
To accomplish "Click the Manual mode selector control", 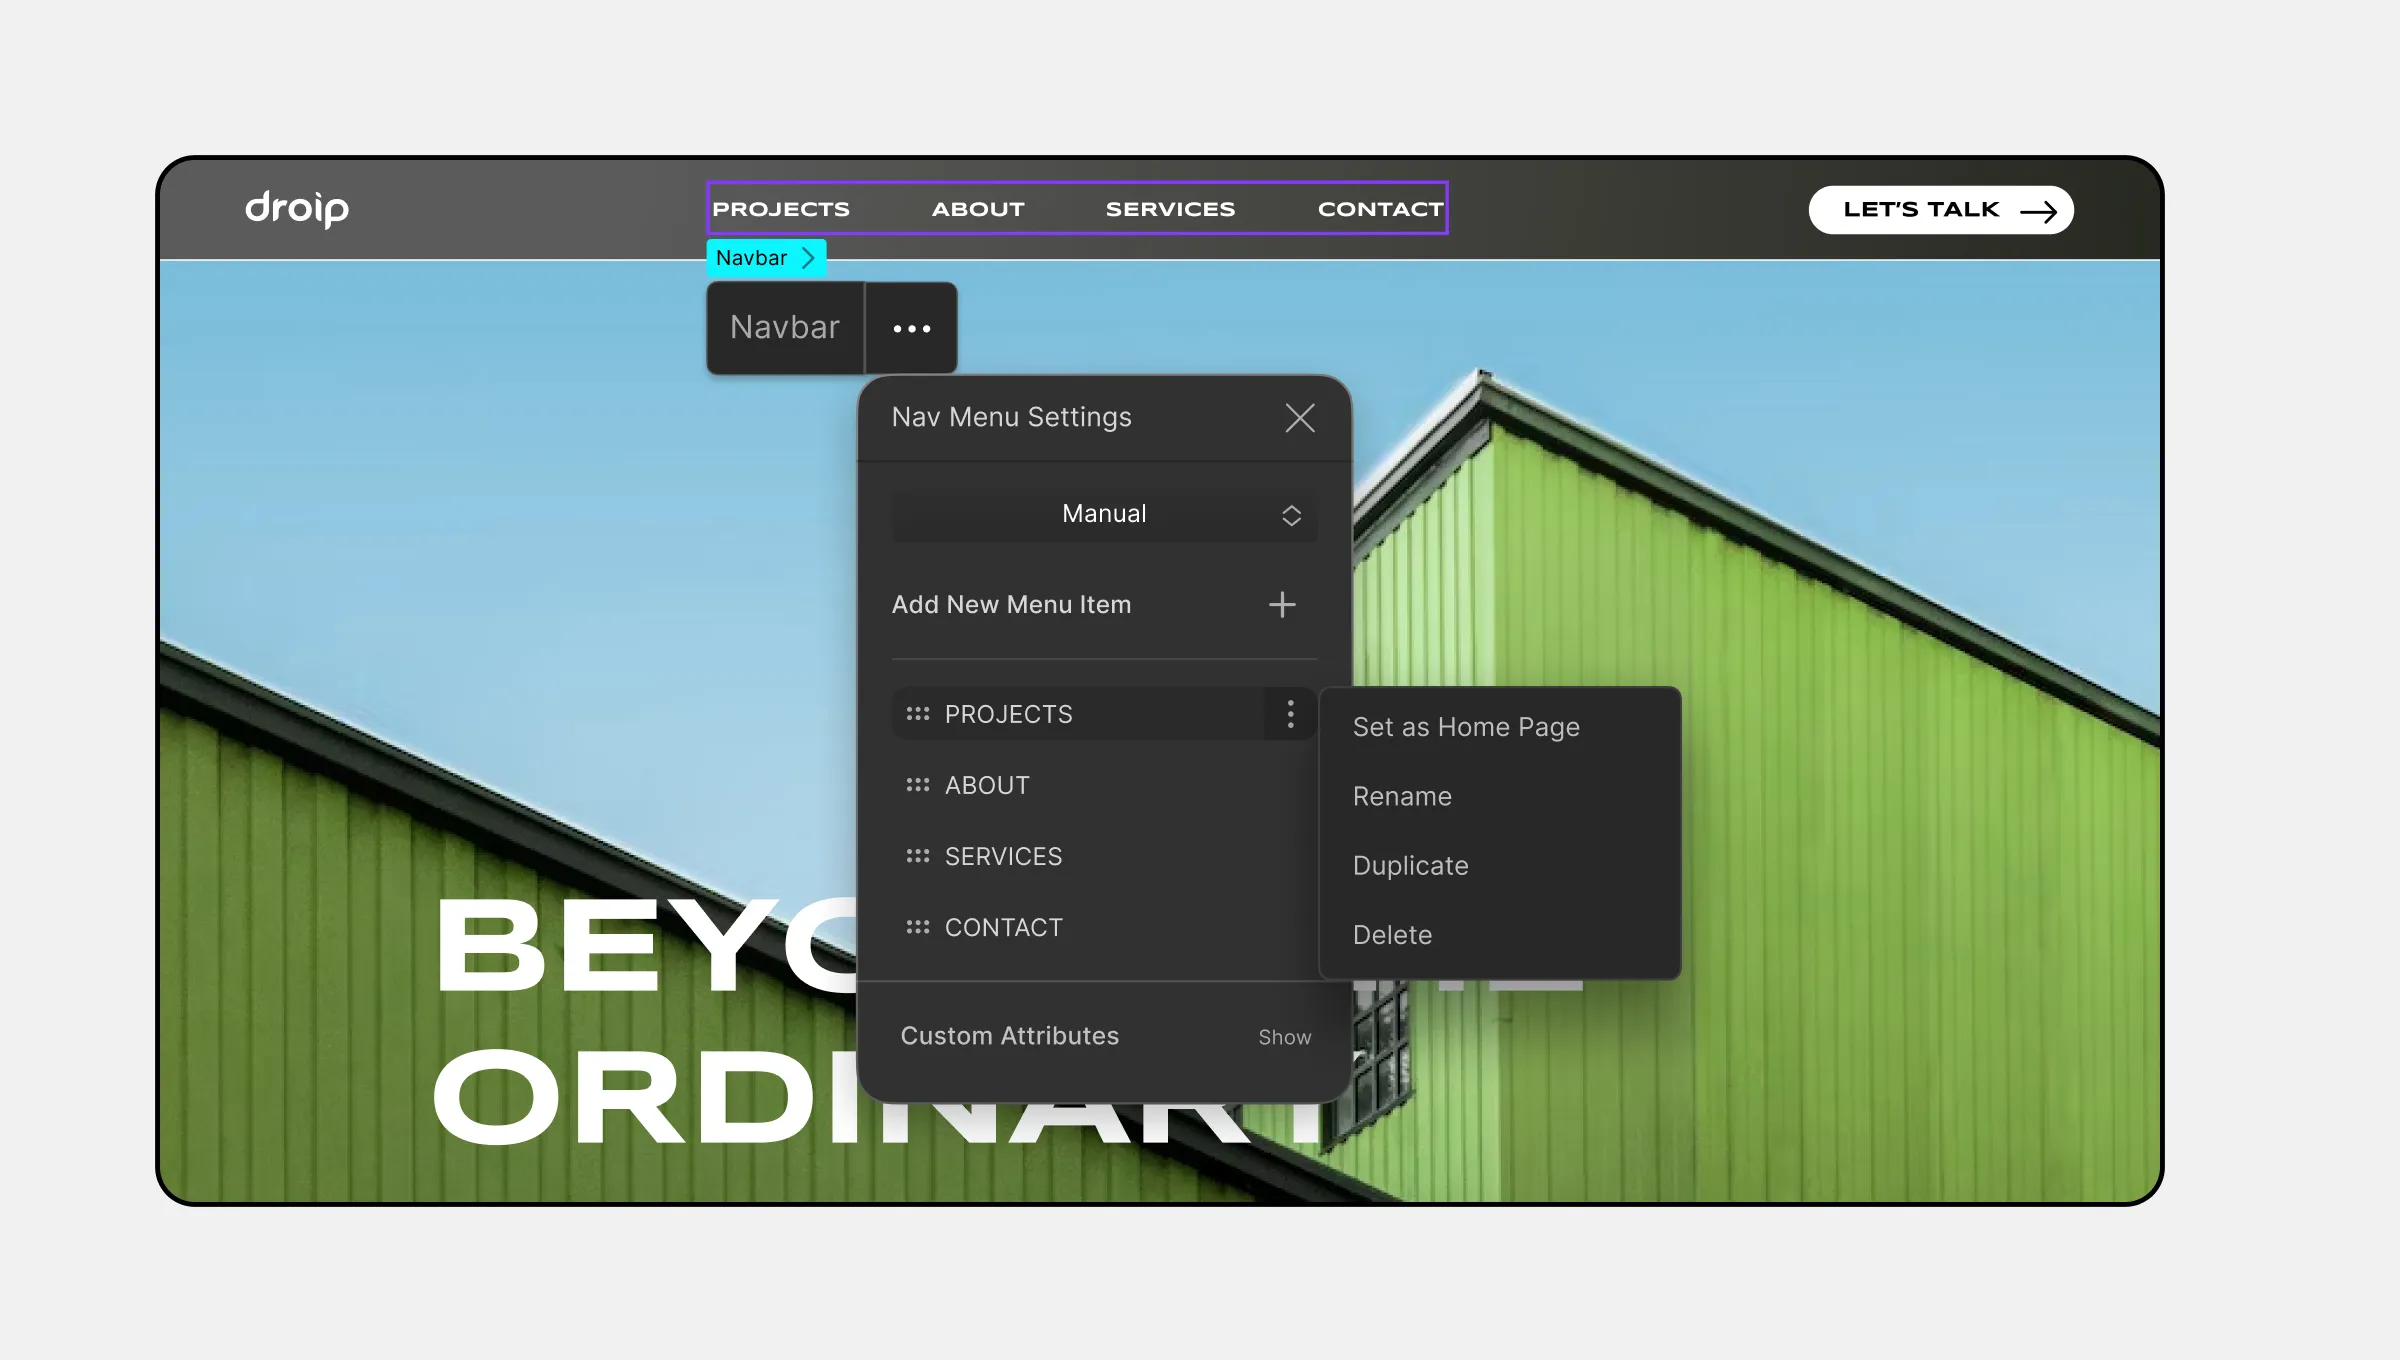I will pos(1103,513).
